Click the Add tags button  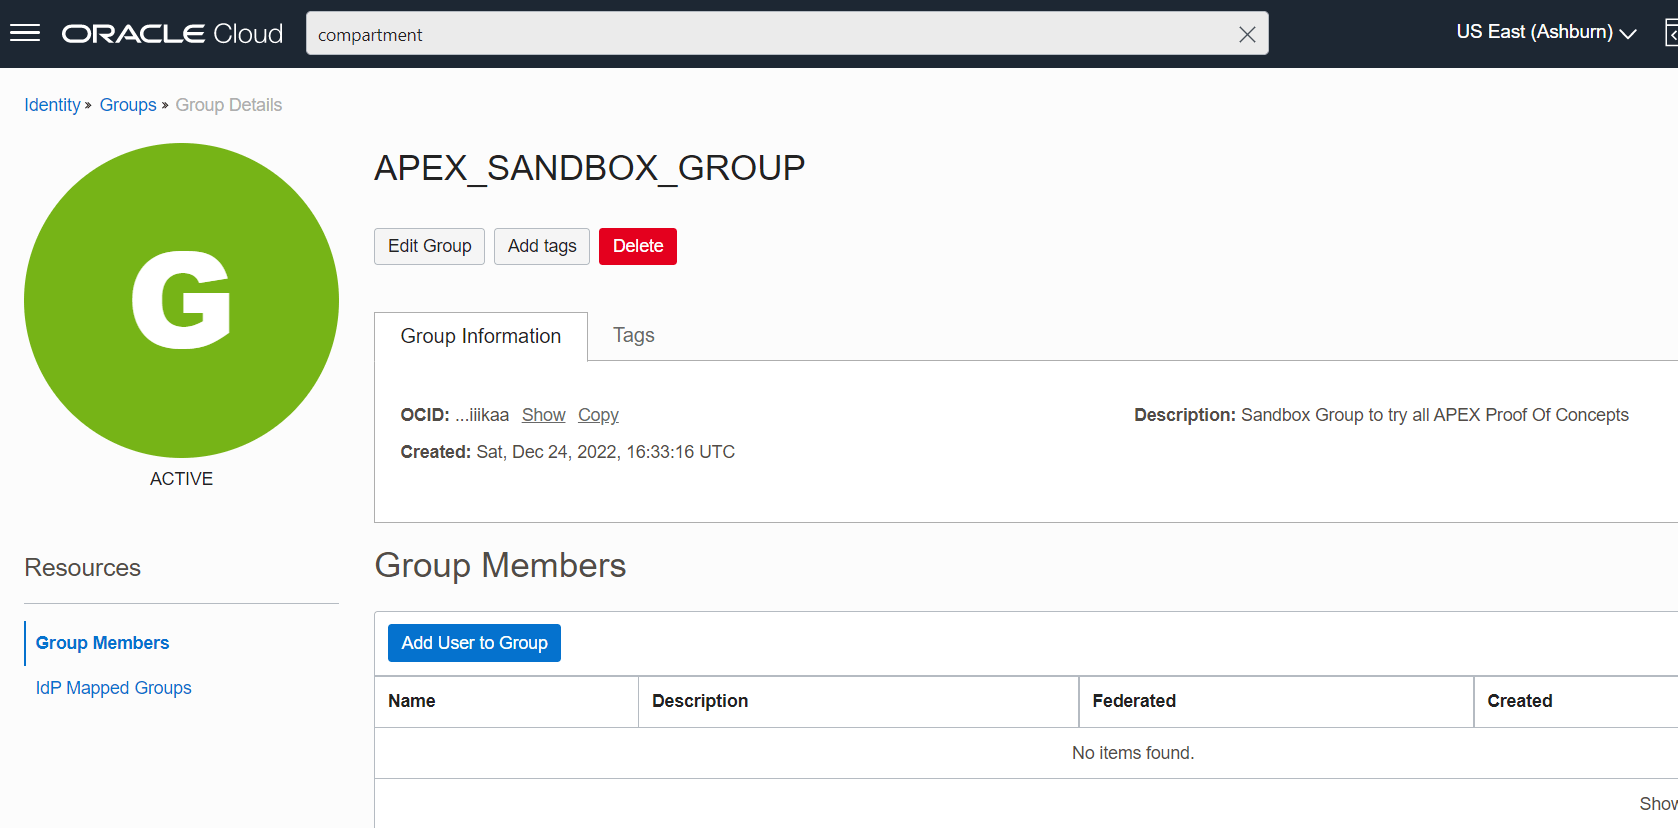542,246
